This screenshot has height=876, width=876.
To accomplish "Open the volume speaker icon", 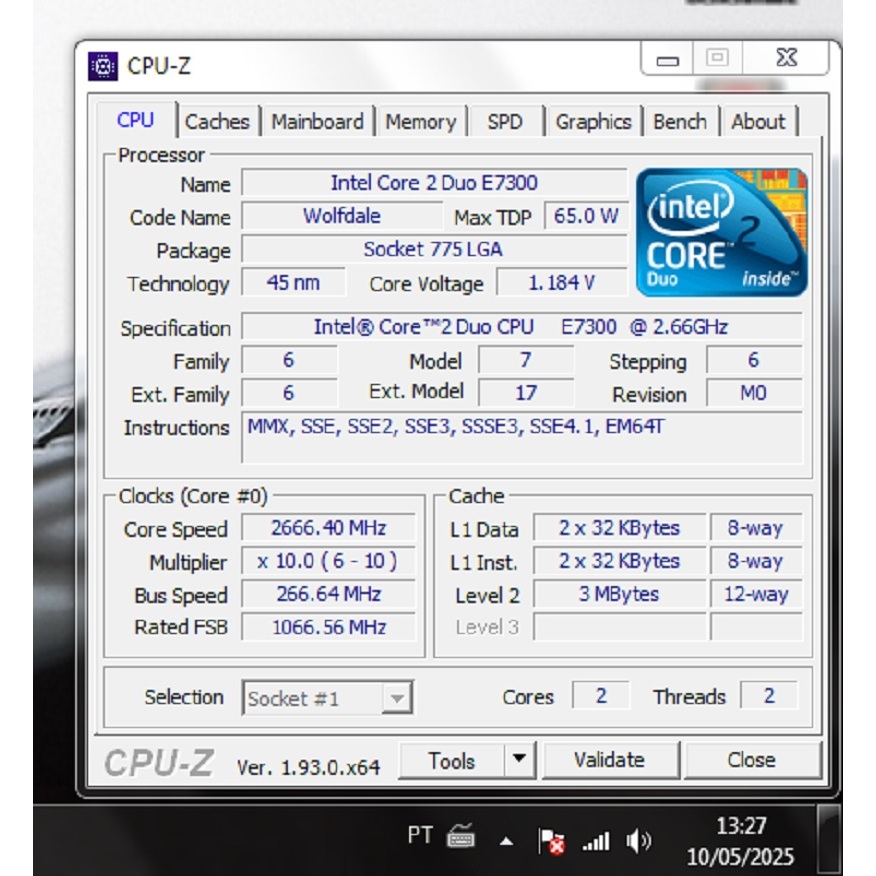I will (639, 841).
